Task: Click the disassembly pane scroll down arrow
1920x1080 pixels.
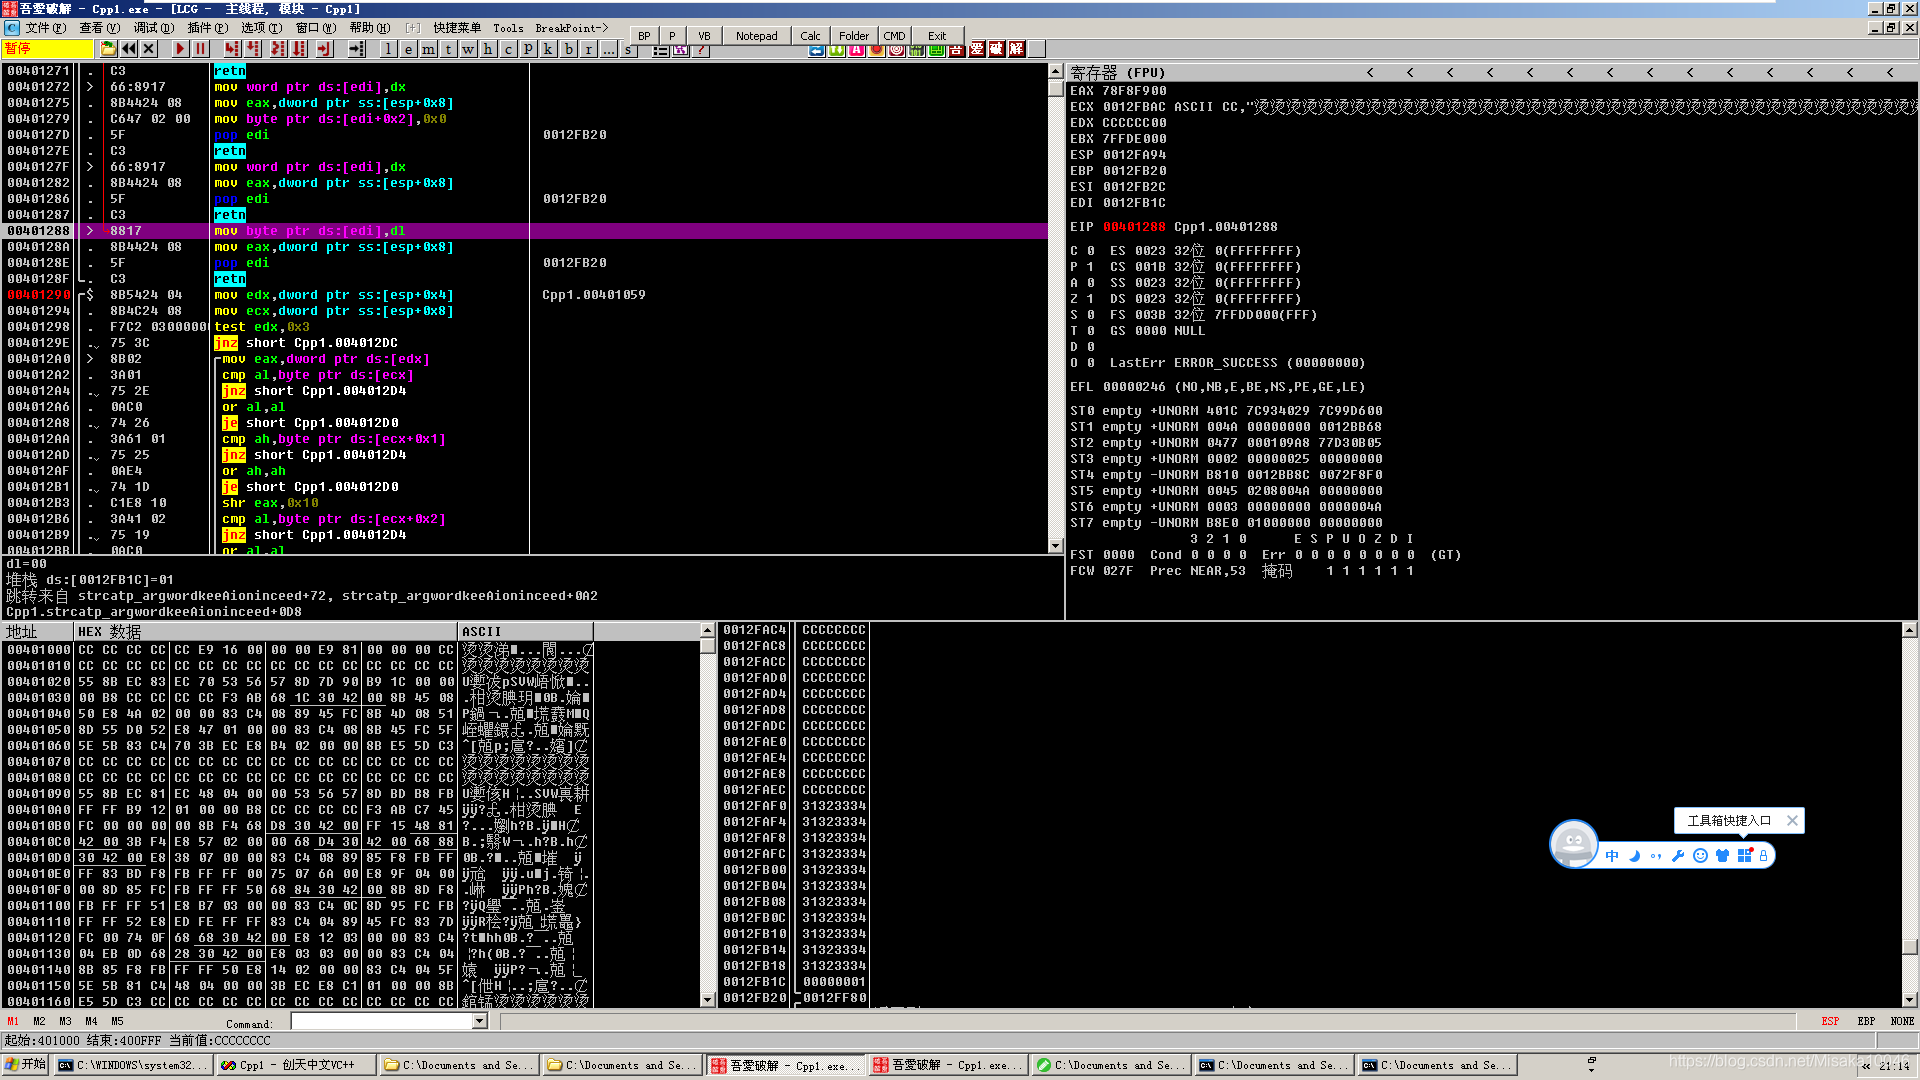Action: click(x=1055, y=546)
